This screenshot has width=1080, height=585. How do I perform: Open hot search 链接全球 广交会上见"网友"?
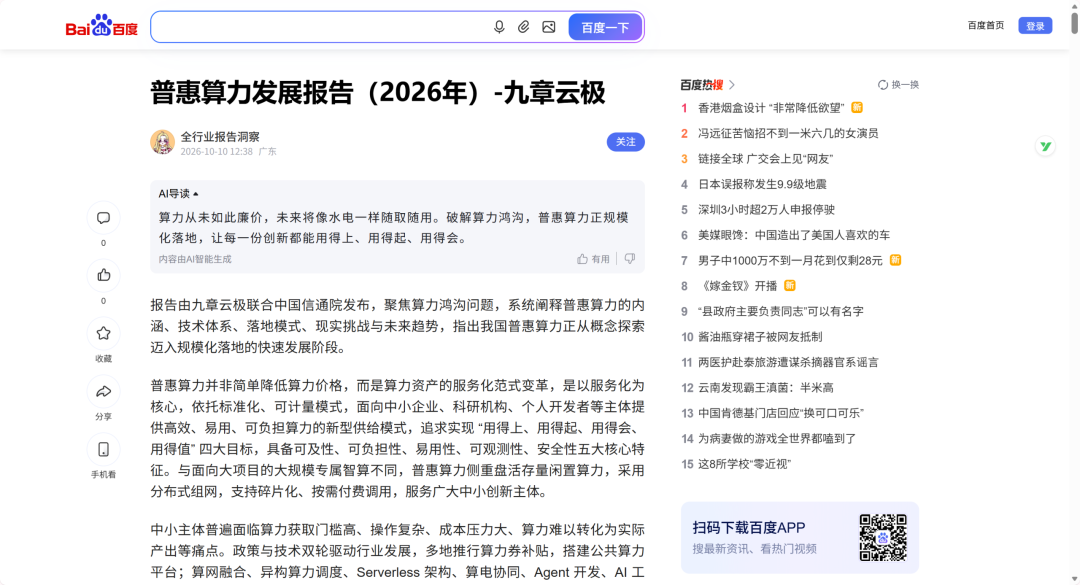[765, 158]
